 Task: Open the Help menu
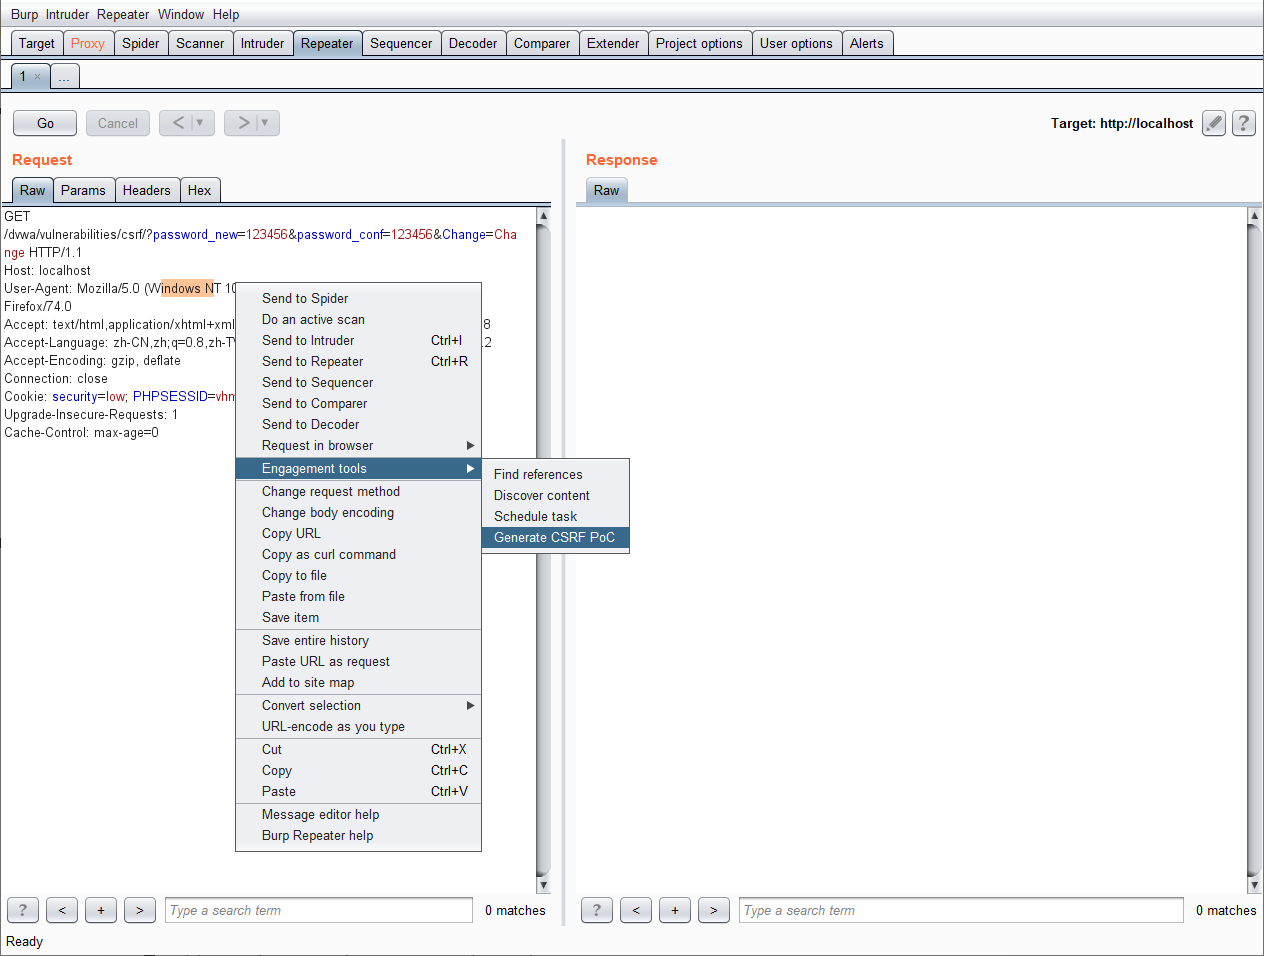coord(226,14)
